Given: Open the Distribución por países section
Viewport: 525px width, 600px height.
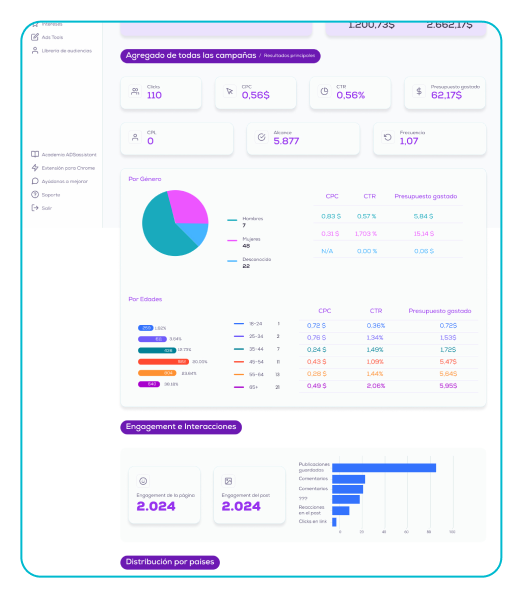Looking at the screenshot, I should 170,562.
